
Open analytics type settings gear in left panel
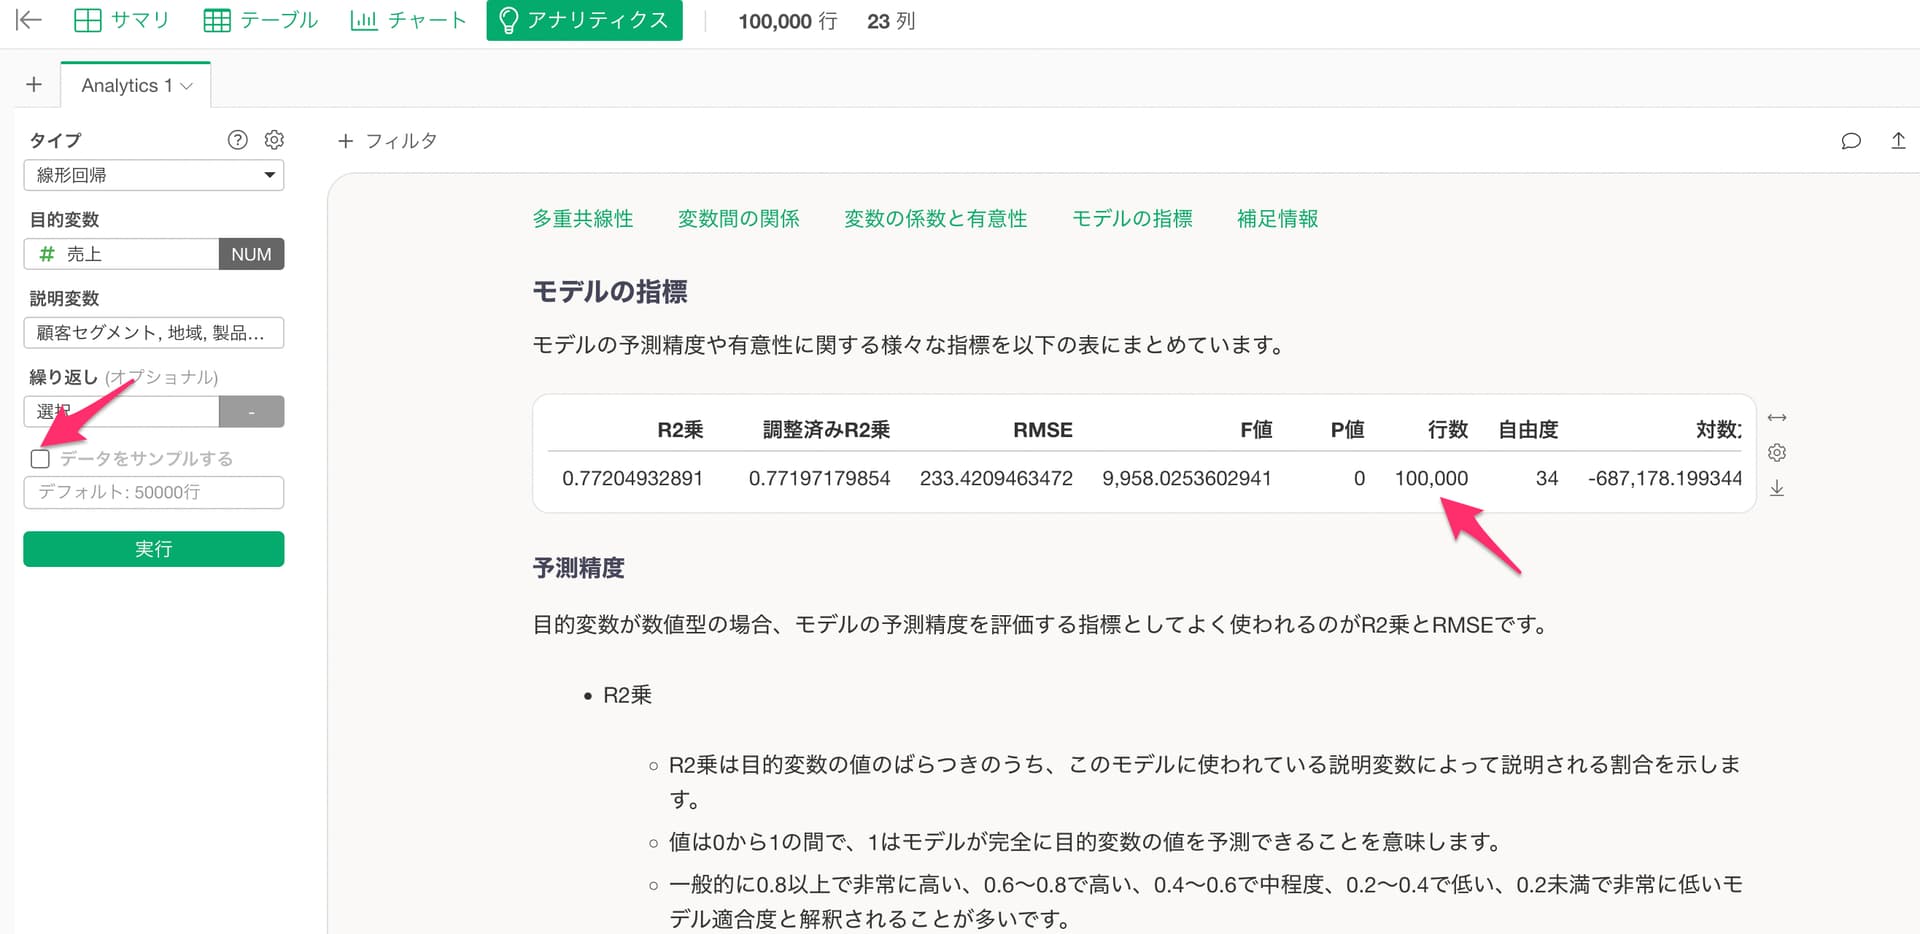[274, 139]
